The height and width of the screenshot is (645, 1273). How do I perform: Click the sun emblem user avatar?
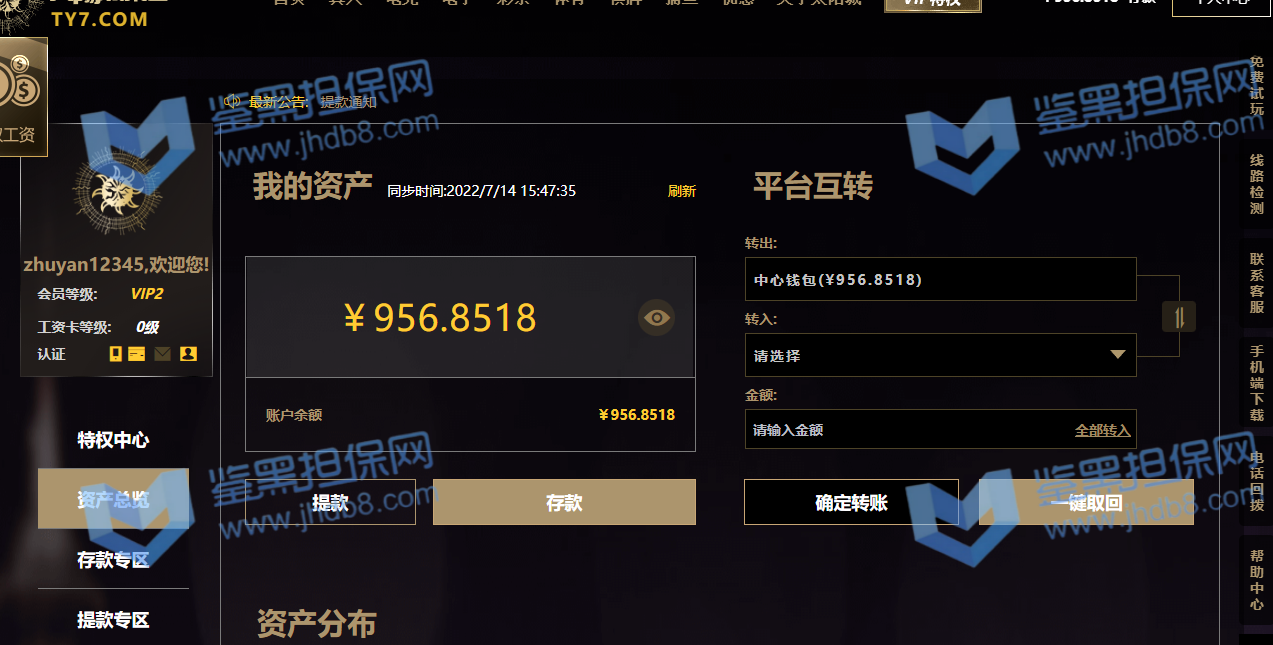pos(116,191)
